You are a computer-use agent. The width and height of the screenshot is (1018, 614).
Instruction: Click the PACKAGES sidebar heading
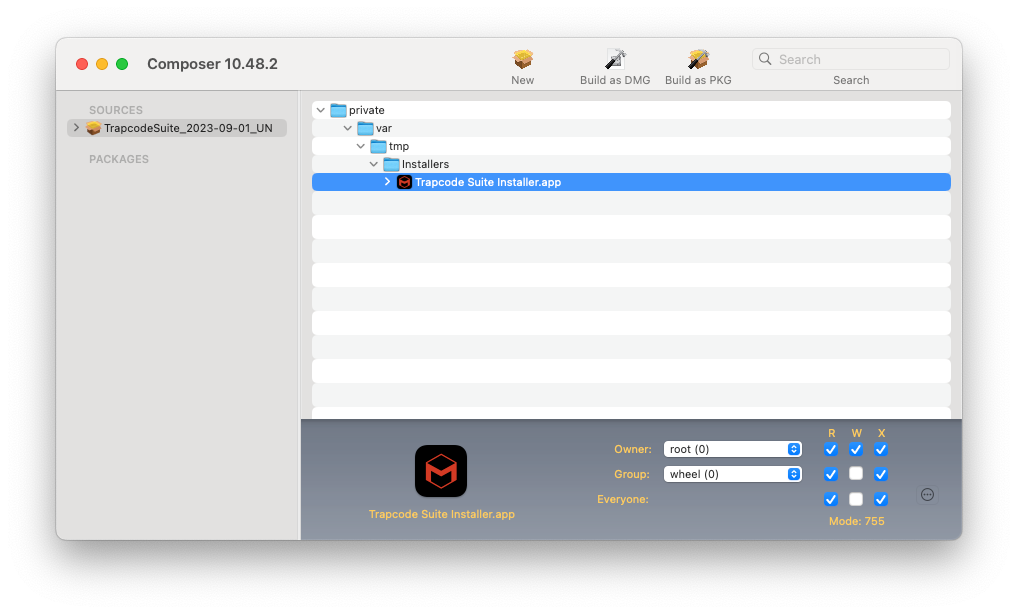[x=119, y=159]
